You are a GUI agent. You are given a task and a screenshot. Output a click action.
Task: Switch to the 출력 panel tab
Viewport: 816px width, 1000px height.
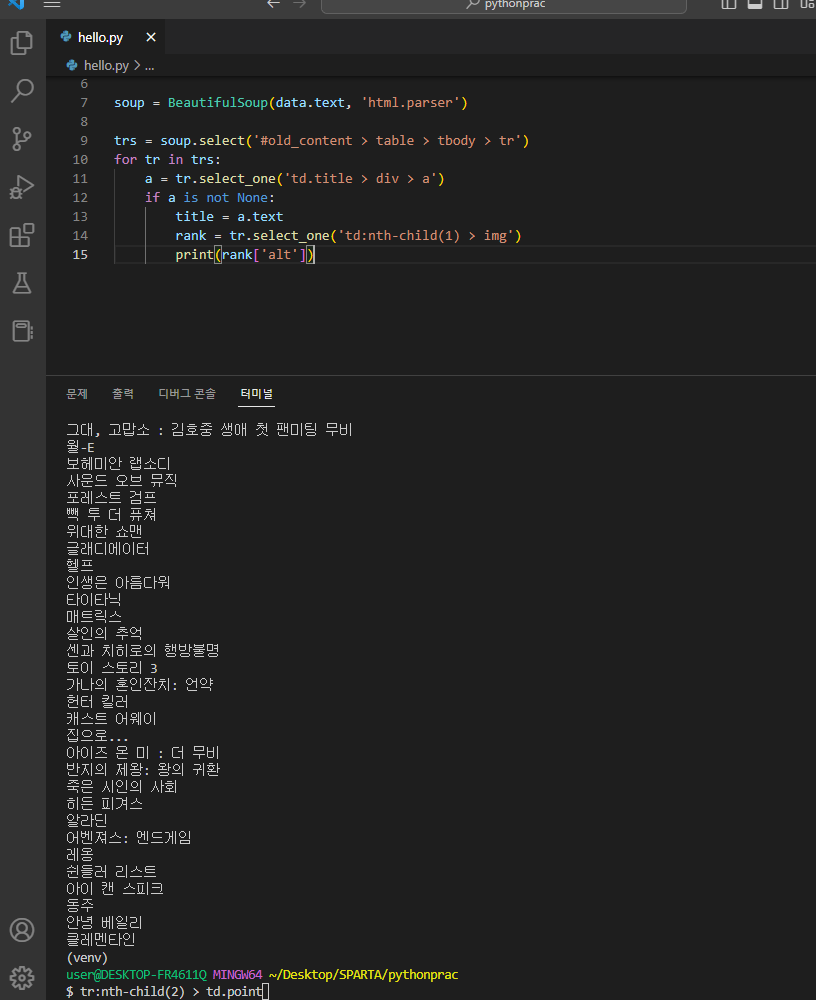tap(123, 393)
